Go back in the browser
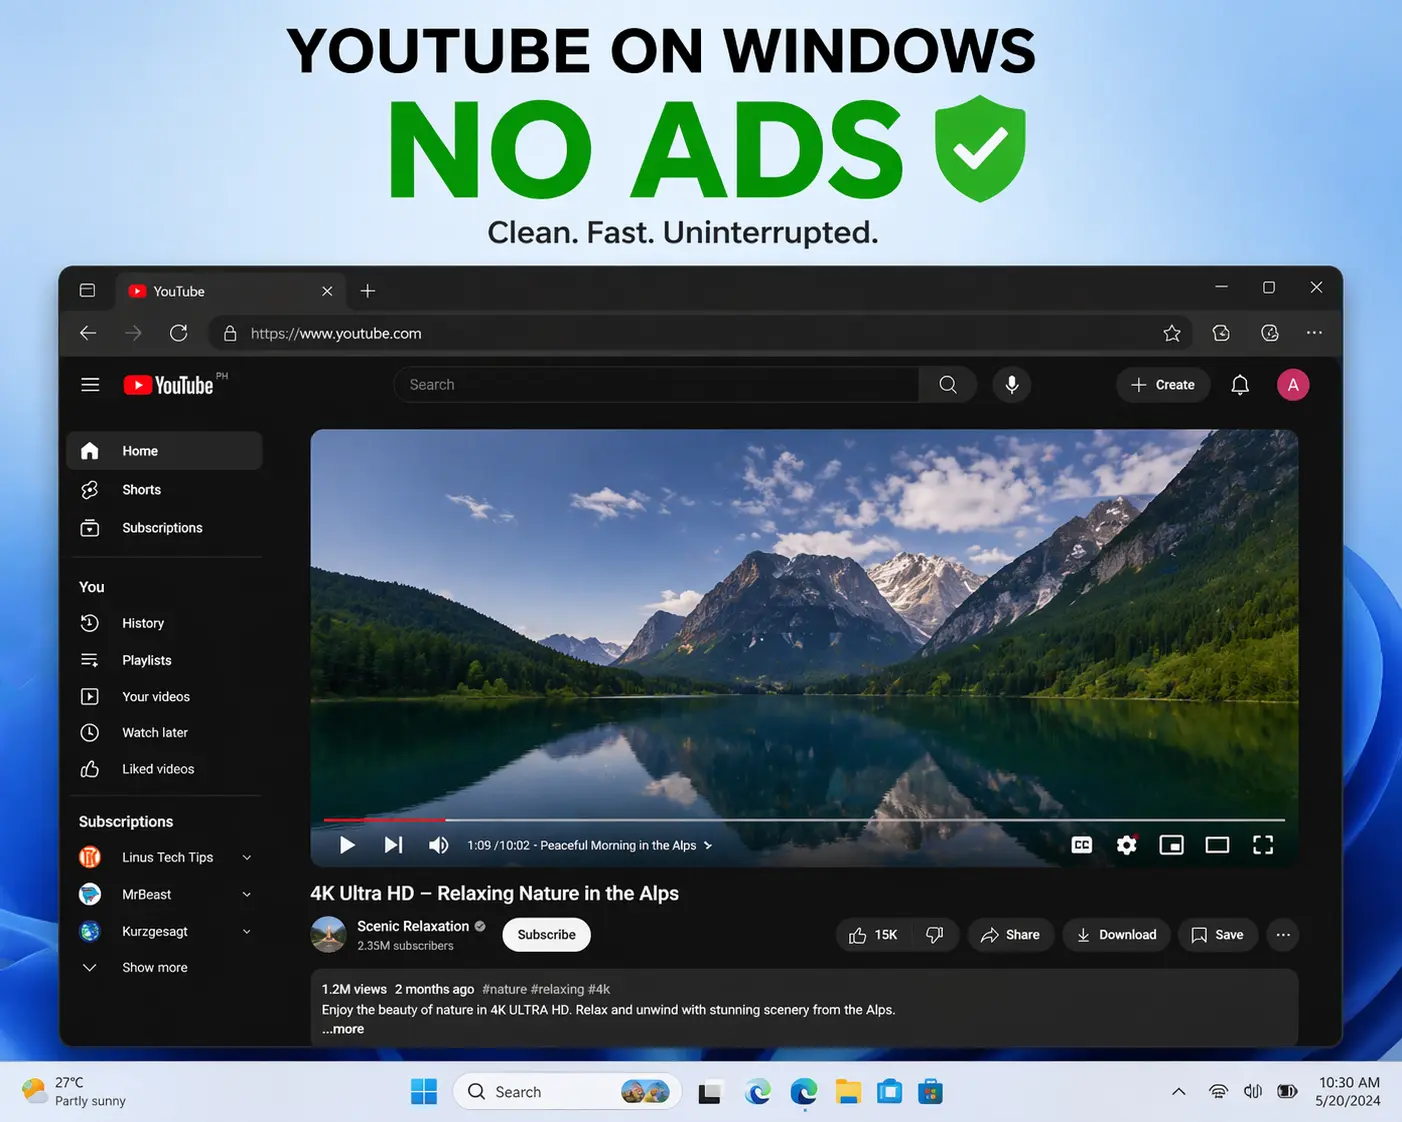1402x1122 pixels. tap(88, 333)
